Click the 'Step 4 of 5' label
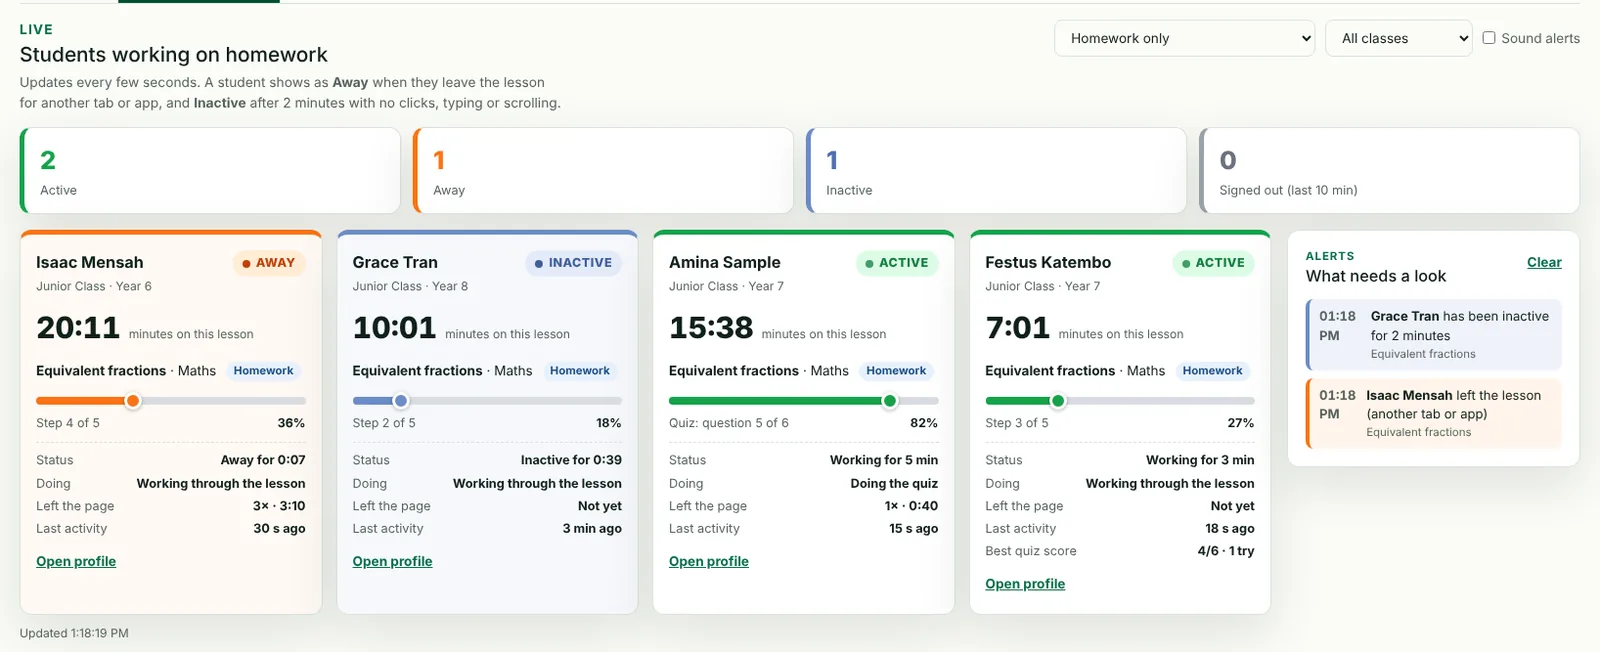This screenshot has width=1600, height=652. 68,423
